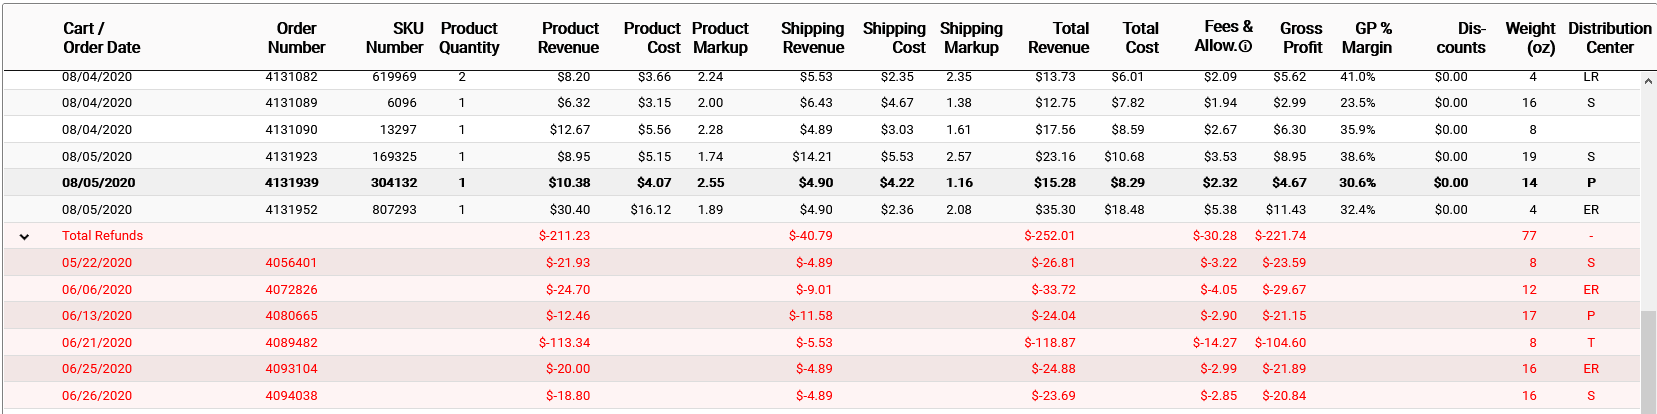
Task: Click refunded order number 4094038
Action: click(291, 396)
